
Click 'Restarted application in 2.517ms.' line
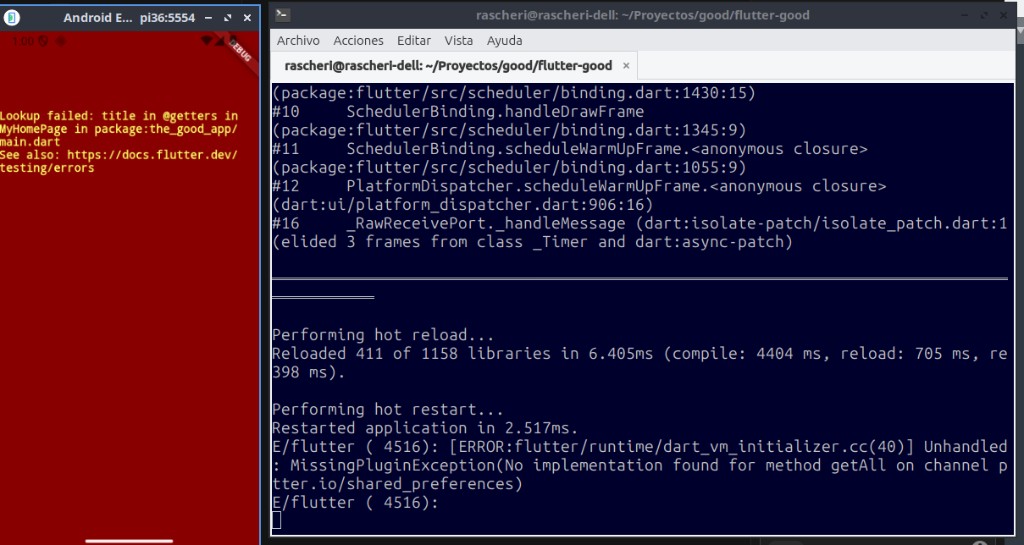[425, 428]
